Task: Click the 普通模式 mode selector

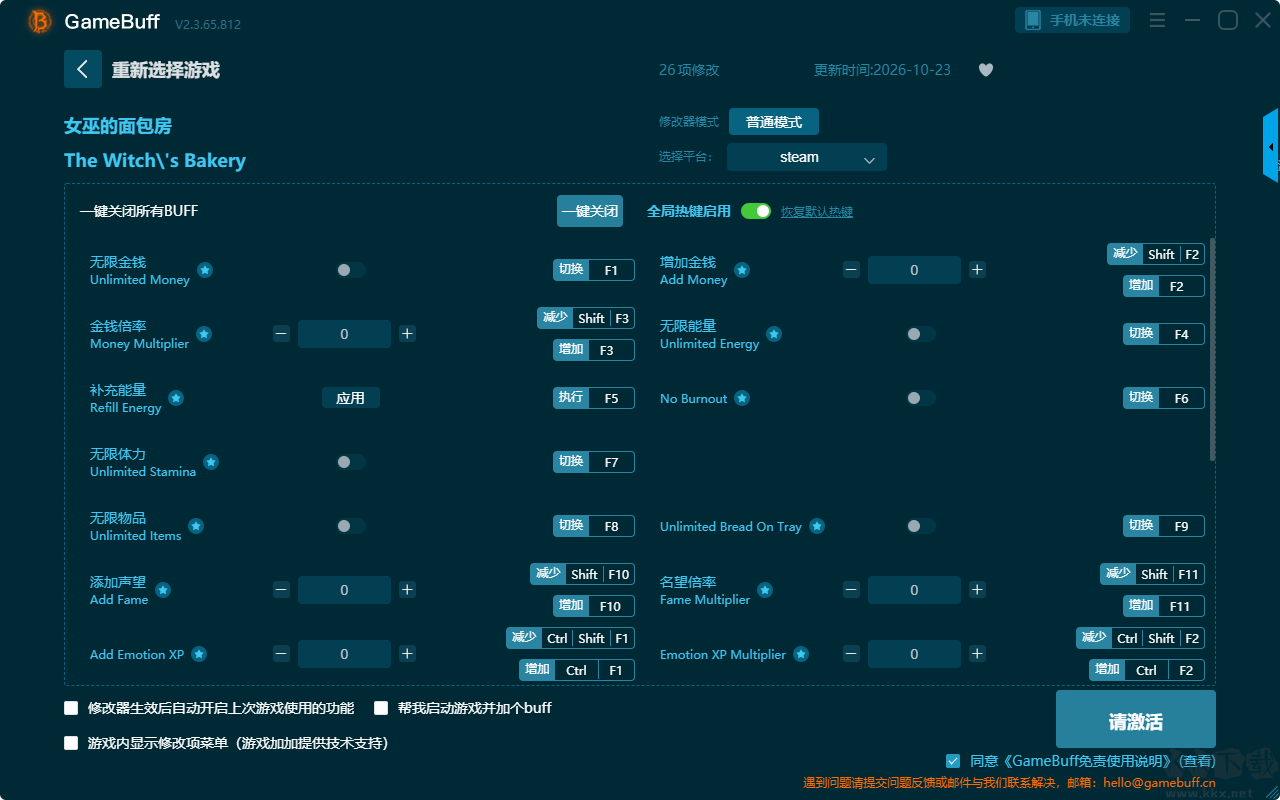Action: [x=774, y=122]
